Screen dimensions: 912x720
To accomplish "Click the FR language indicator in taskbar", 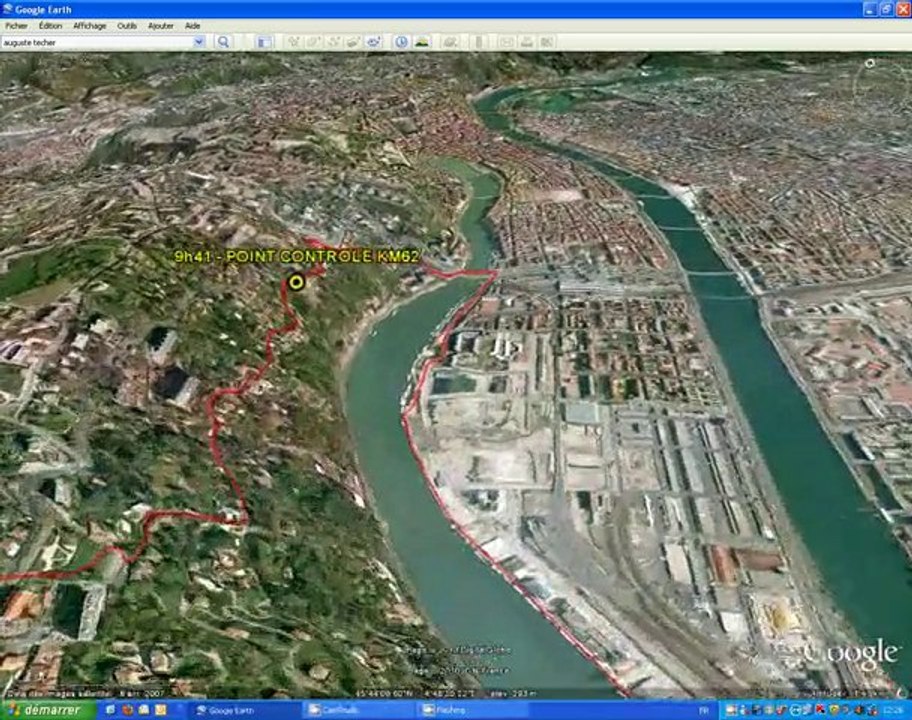I will (704, 711).
